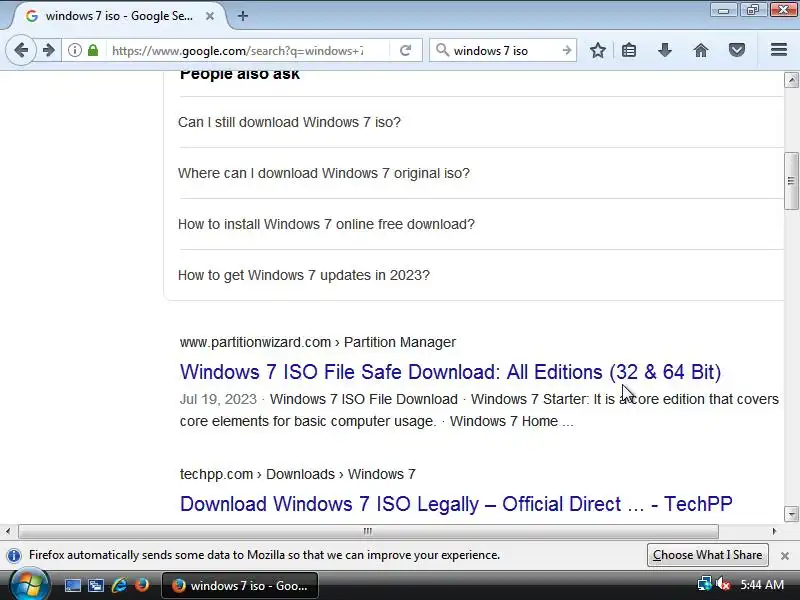Image resolution: width=800 pixels, height=600 pixels.
Task: Click horizontal scrollbar right arrow
Action: pyautogui.click(x=774, y=531)
